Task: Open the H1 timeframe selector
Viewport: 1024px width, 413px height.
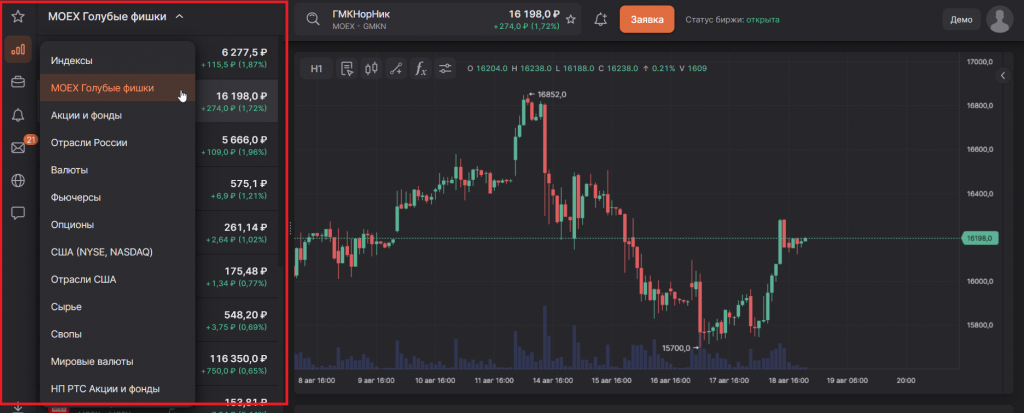Action: (x=317, y=69)
